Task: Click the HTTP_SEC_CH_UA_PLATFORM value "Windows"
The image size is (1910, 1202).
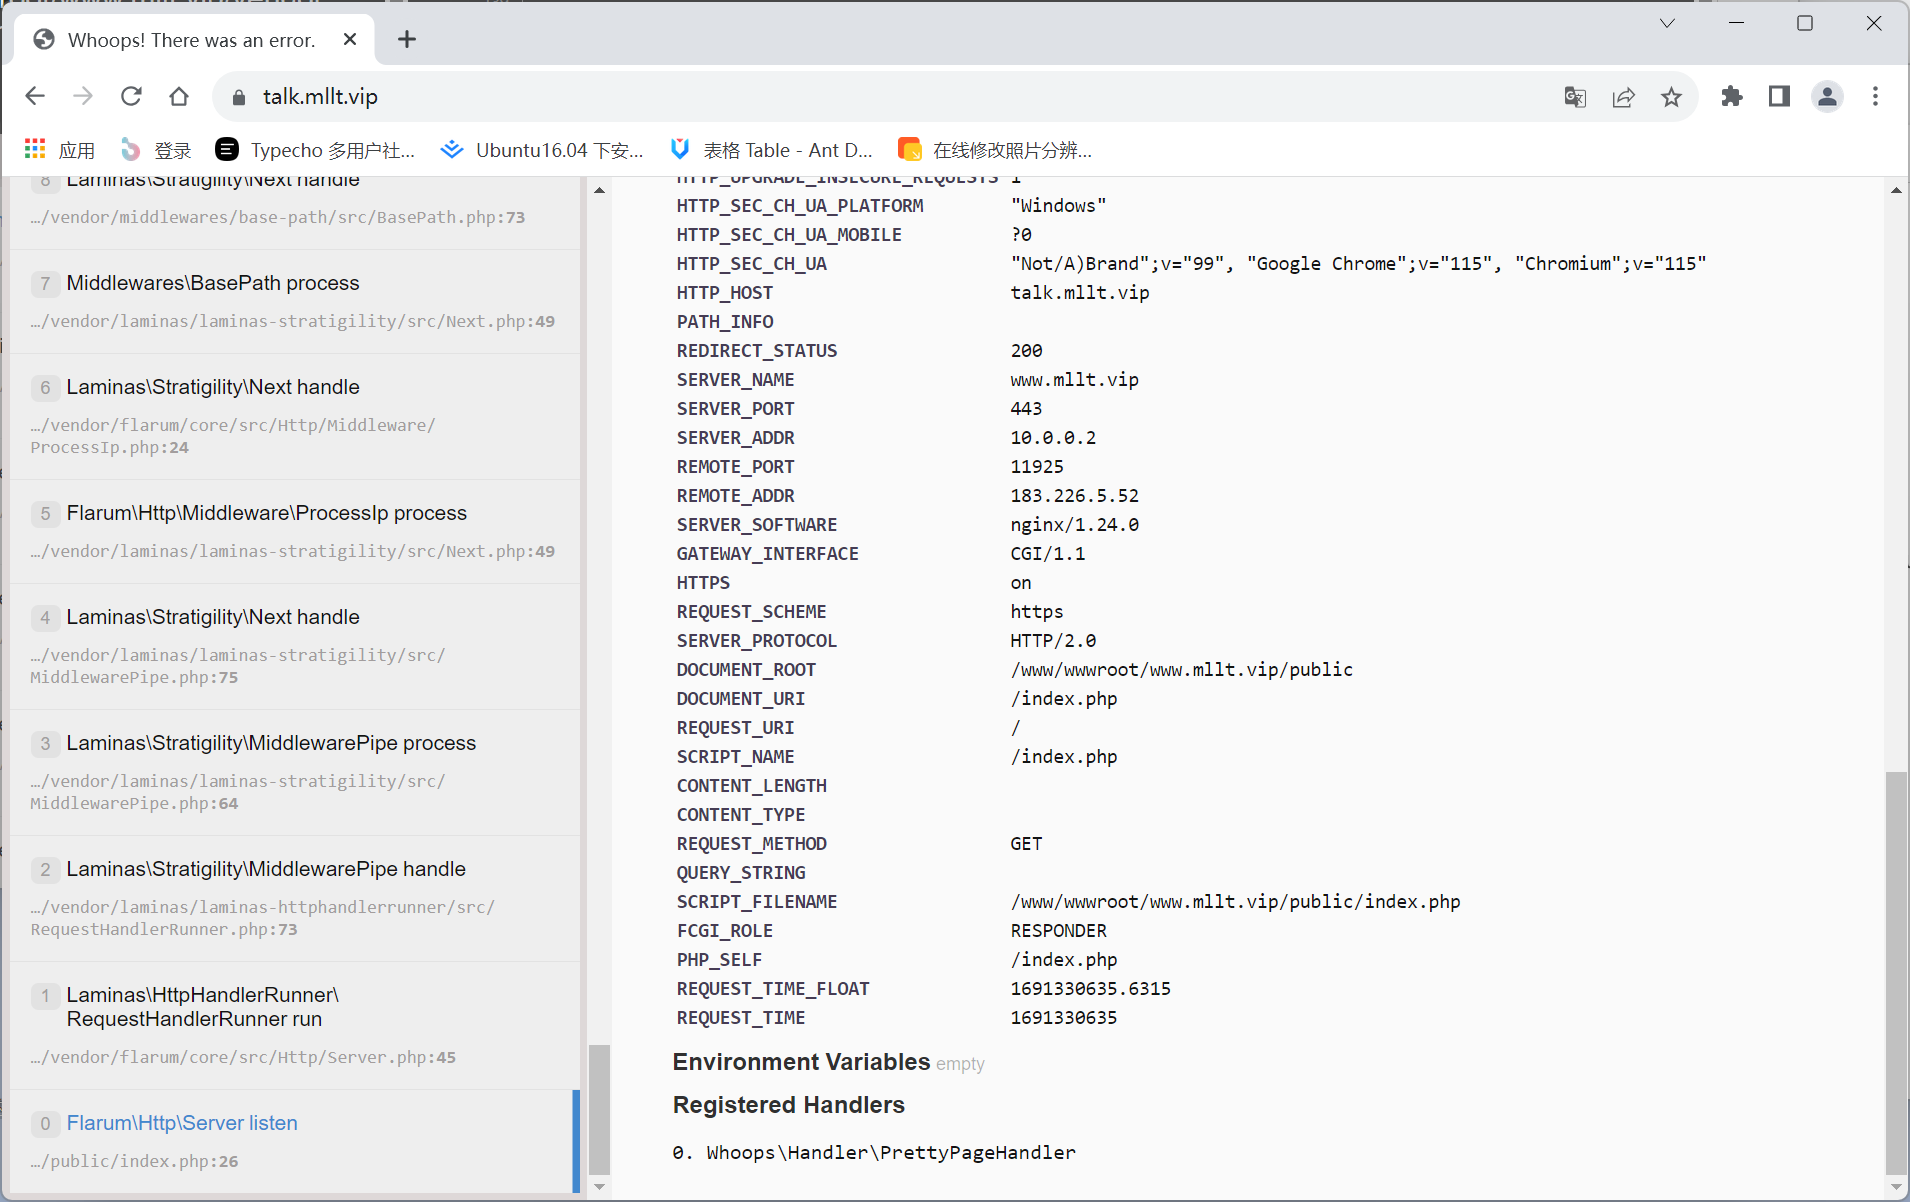Action: point(1058,206)
